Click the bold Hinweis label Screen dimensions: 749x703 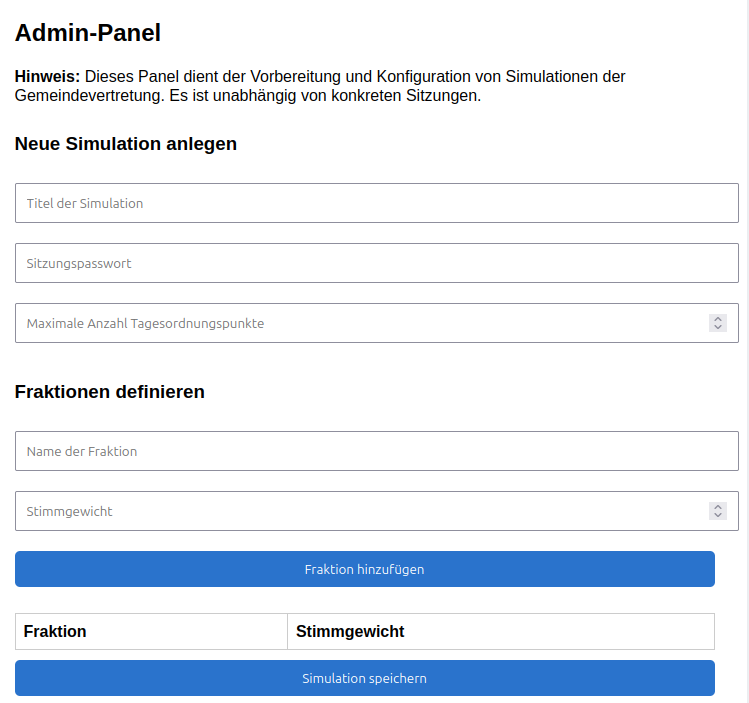(x=47, y=77)
